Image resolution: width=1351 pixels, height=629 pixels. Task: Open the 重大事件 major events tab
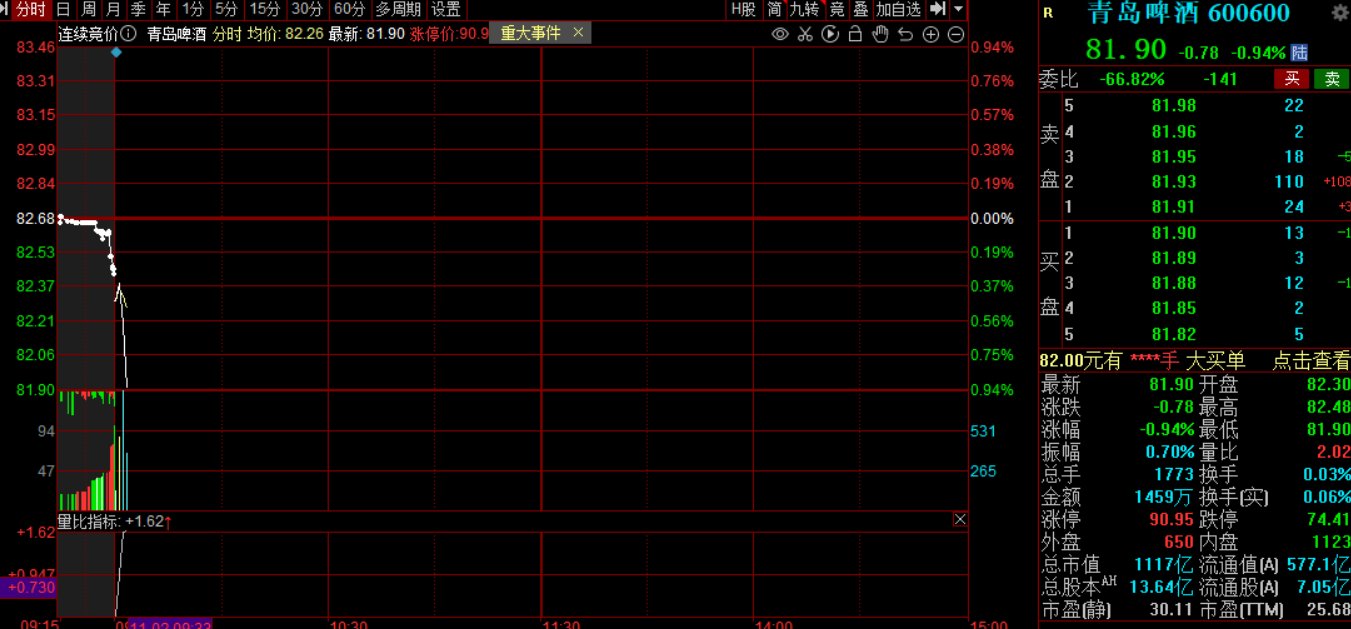click(530, 34)
